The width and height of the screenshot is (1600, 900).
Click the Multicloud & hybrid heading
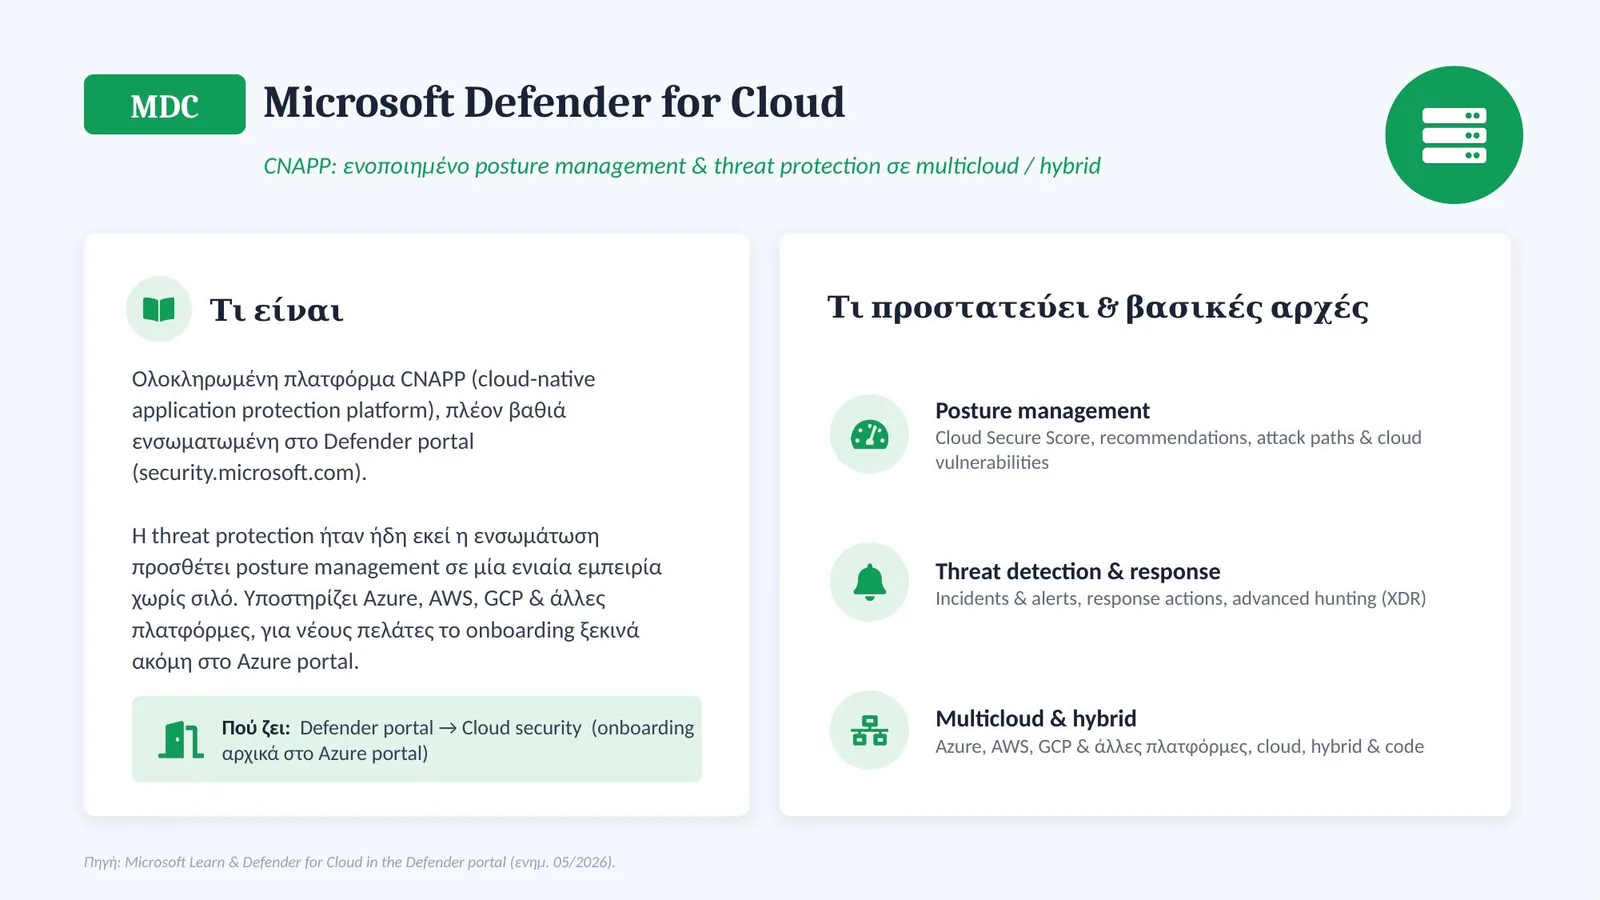click(1035, 719)
